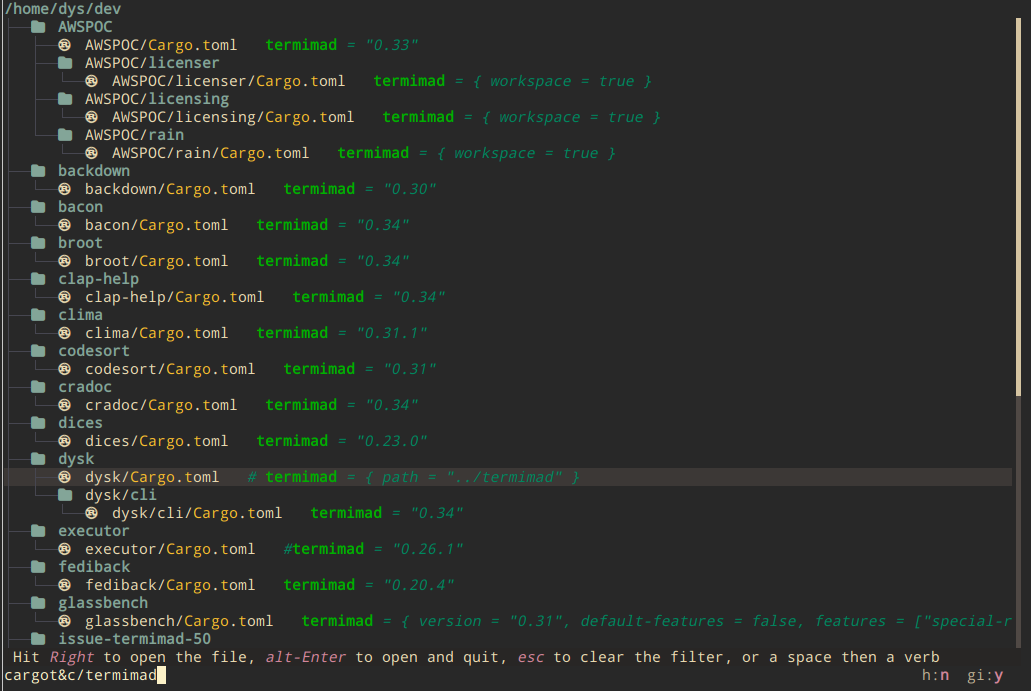Toggle the hidden files flag h:n
Viewport: 1031px width, 691px height.
tap(935, 676)
